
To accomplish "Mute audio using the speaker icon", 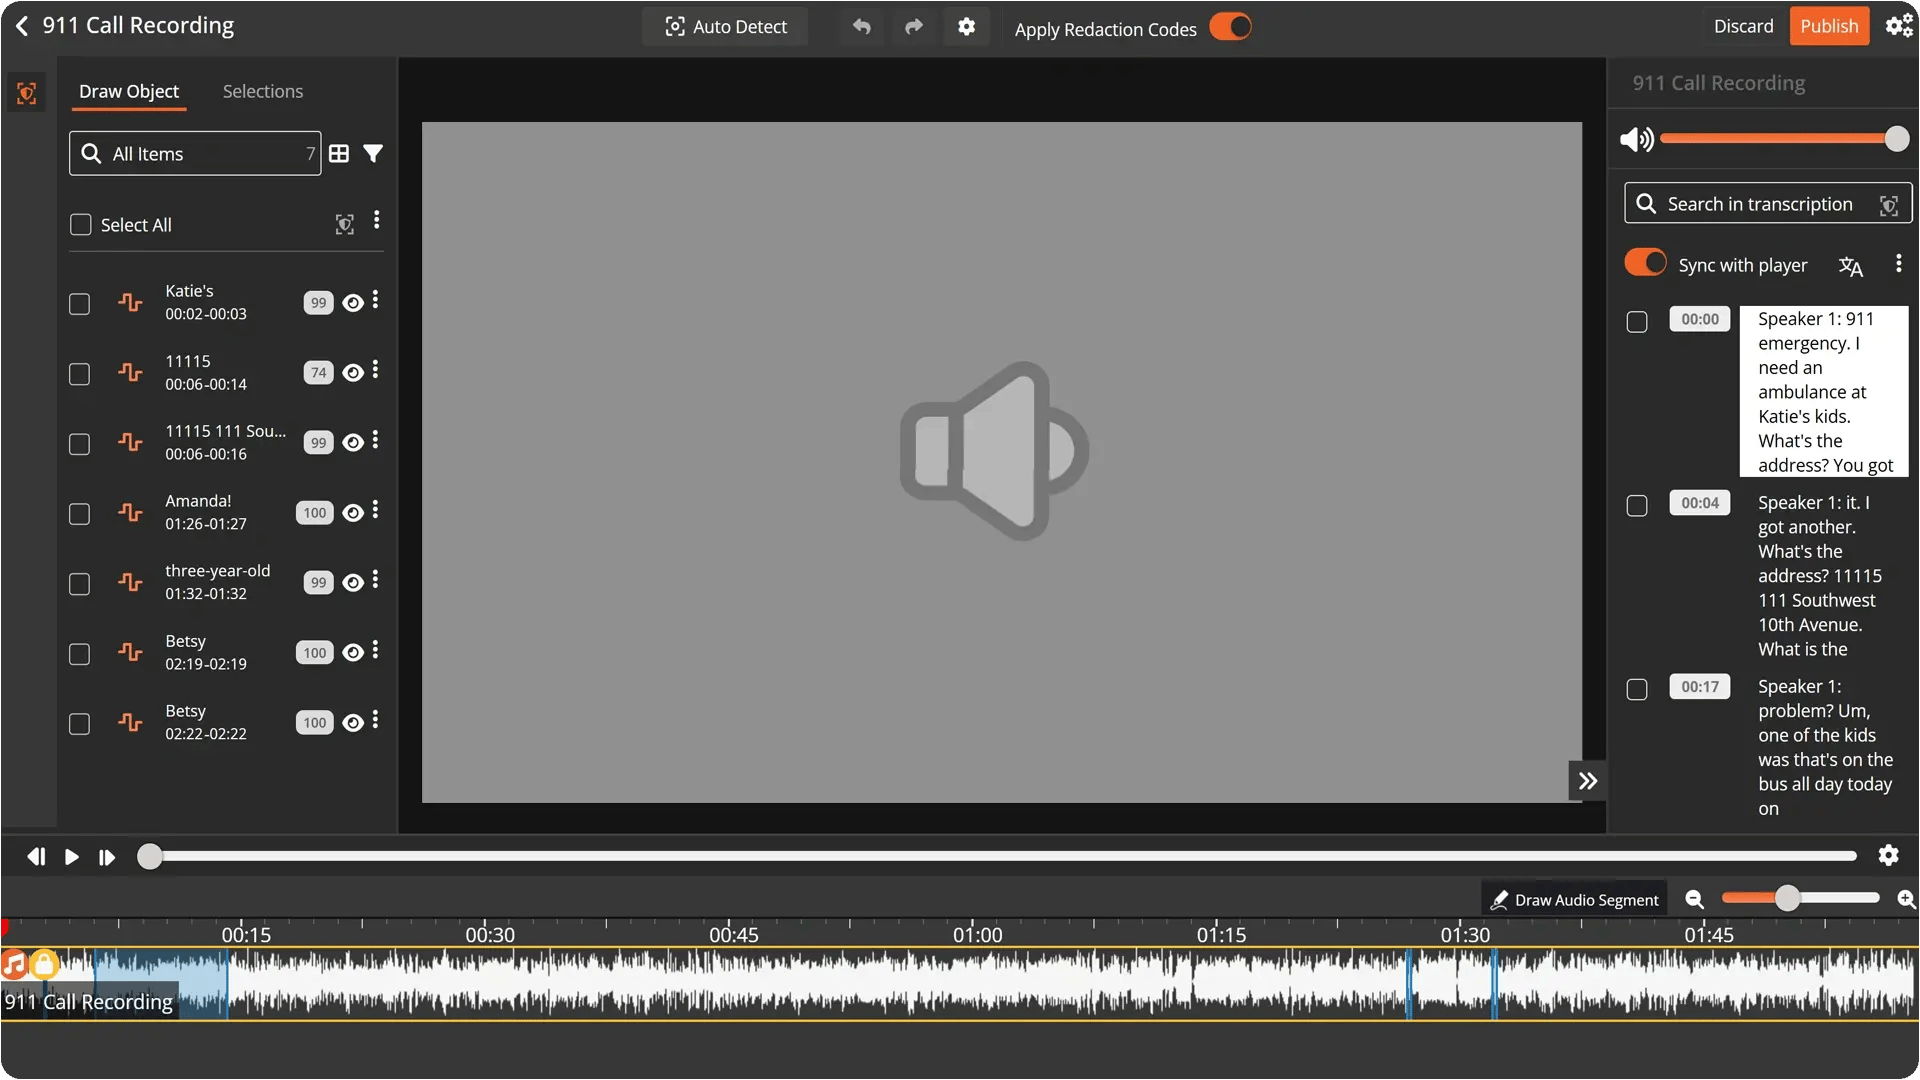I will (1636, 140).
